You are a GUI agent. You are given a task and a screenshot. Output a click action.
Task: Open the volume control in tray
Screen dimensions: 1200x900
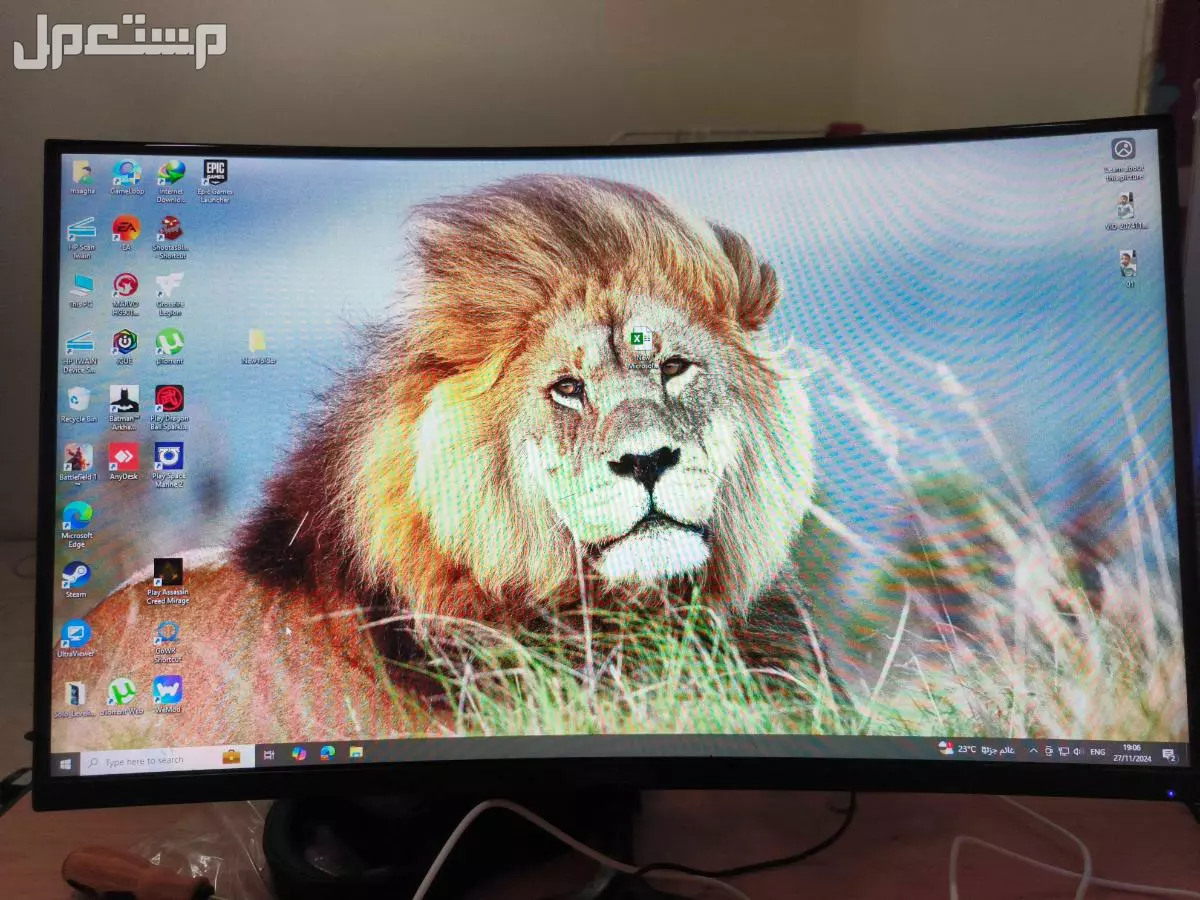click(1078, 751)
